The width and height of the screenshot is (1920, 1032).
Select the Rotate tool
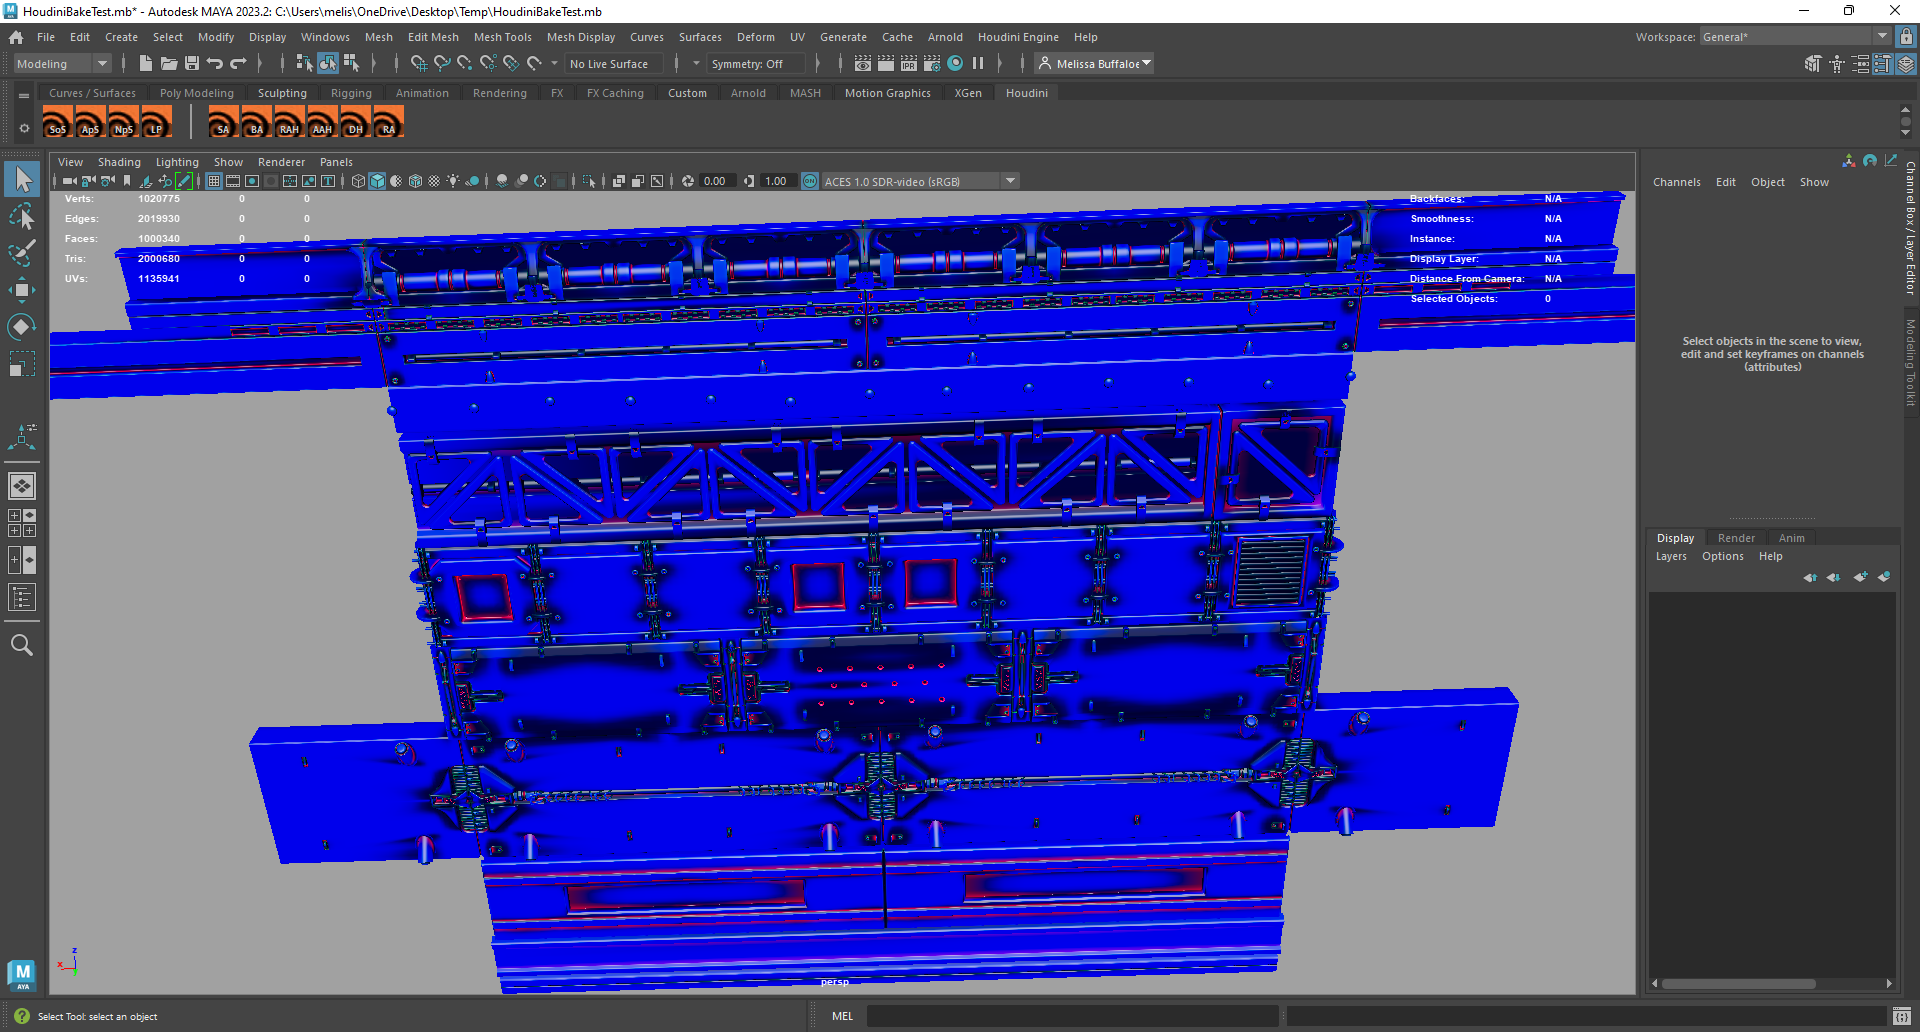(x=22, y=326)
